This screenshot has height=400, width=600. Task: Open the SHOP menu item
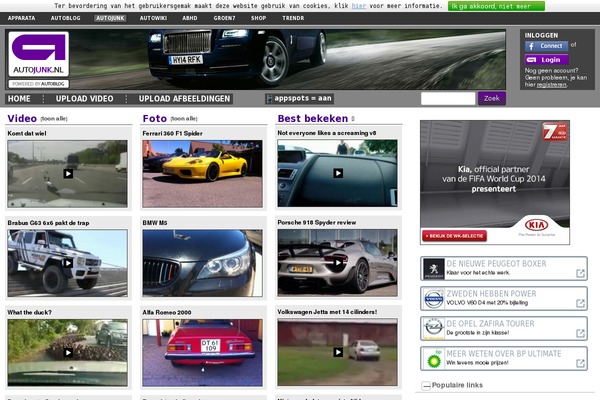tap(258, 18)
